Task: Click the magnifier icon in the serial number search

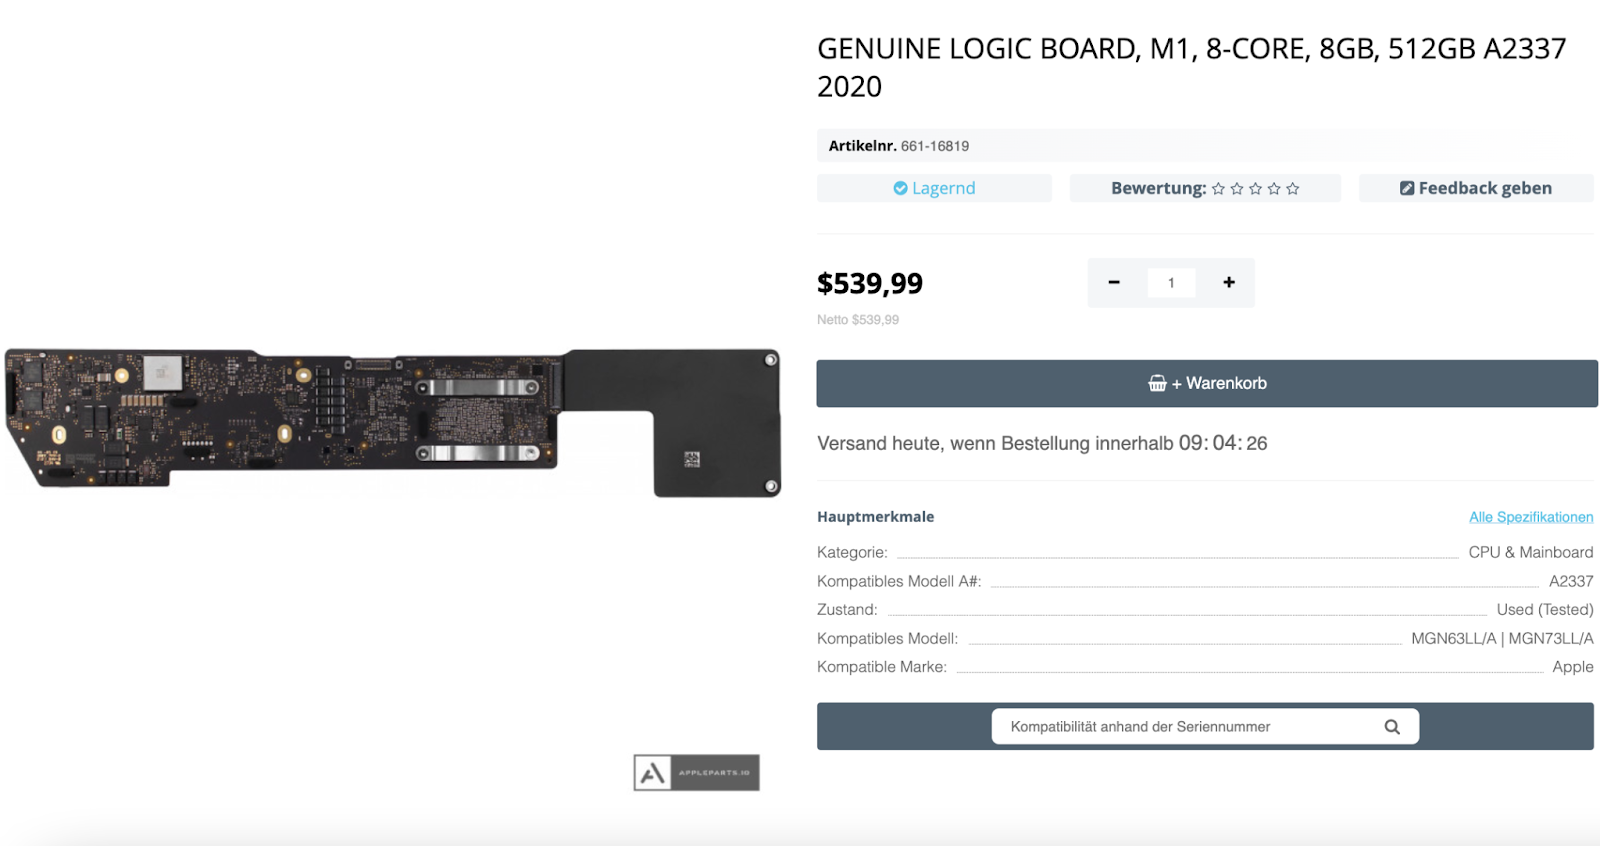Action: pos(1391,727)
